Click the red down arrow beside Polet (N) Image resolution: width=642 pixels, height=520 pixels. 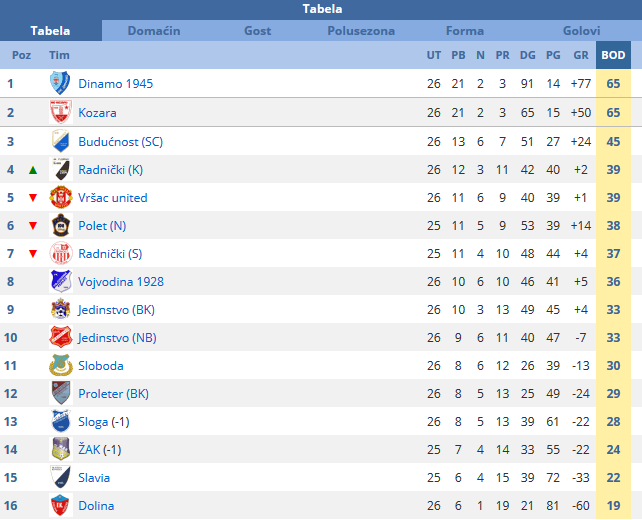(x=33, y=226)
